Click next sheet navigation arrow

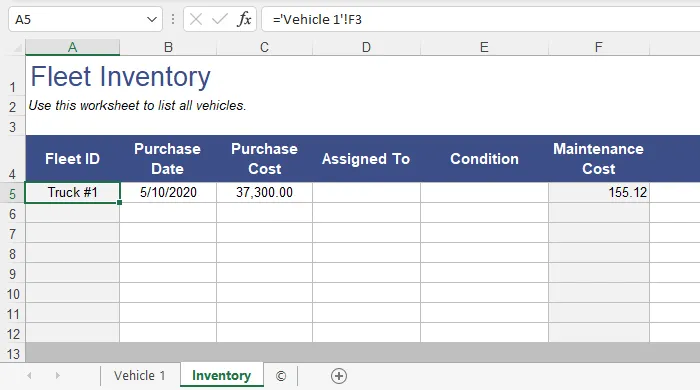pyautogui.click(x=58, y=376)
